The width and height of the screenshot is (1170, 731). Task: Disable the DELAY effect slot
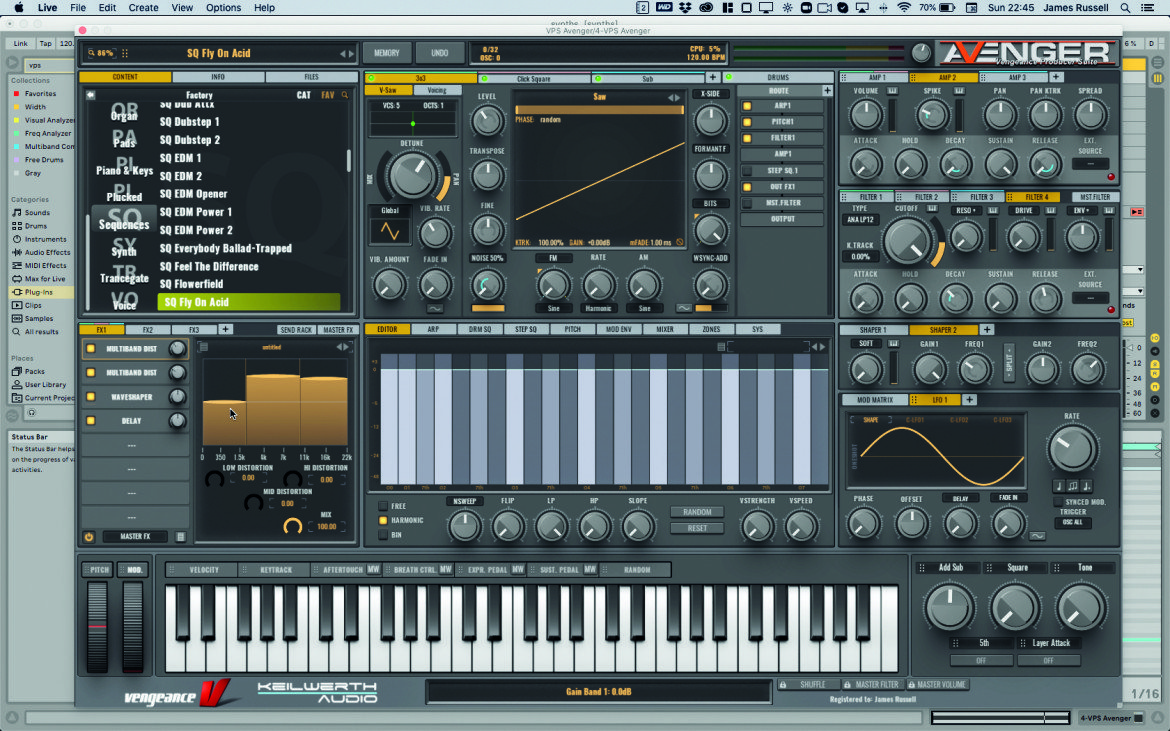tap(90, 421)
